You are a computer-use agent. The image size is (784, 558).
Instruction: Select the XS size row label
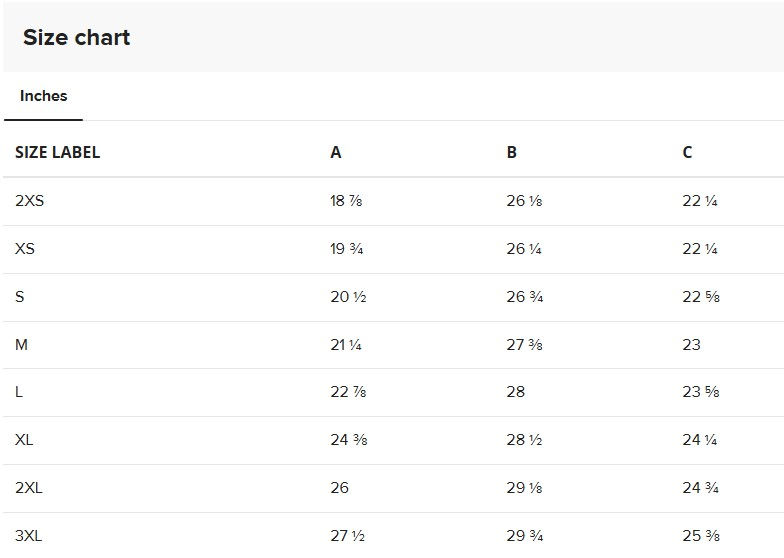coord(25,249)
